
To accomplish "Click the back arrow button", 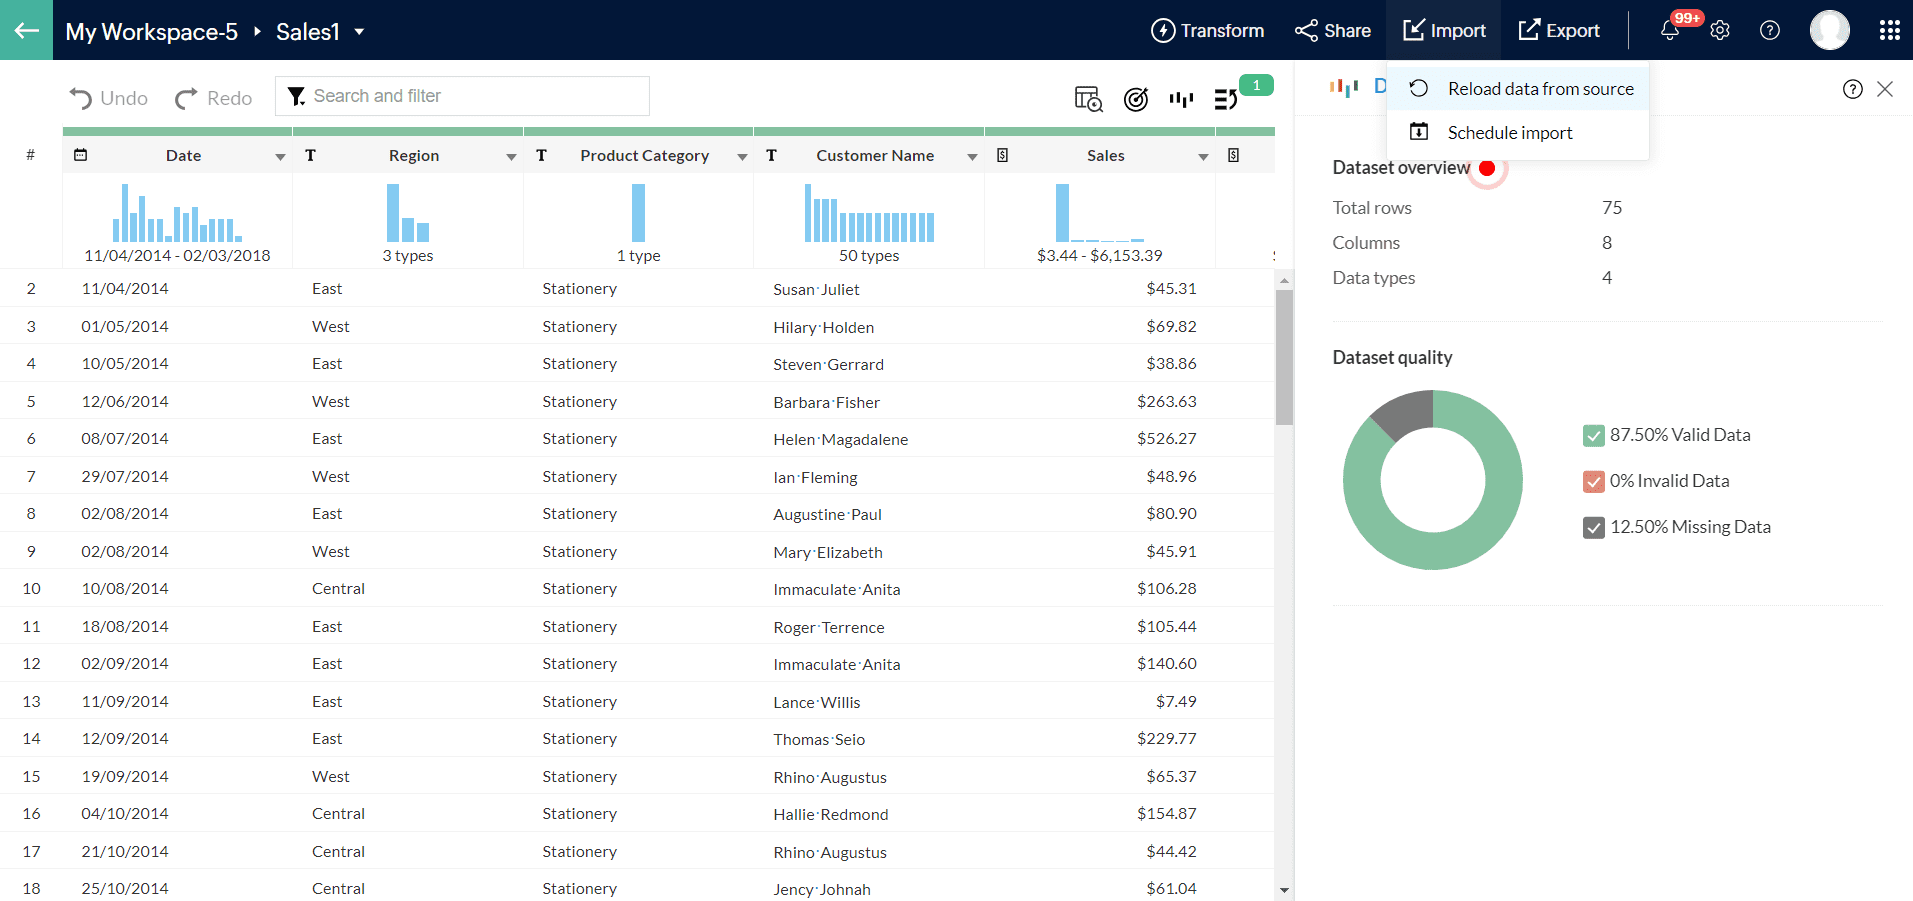I will [x=26, y=30].
